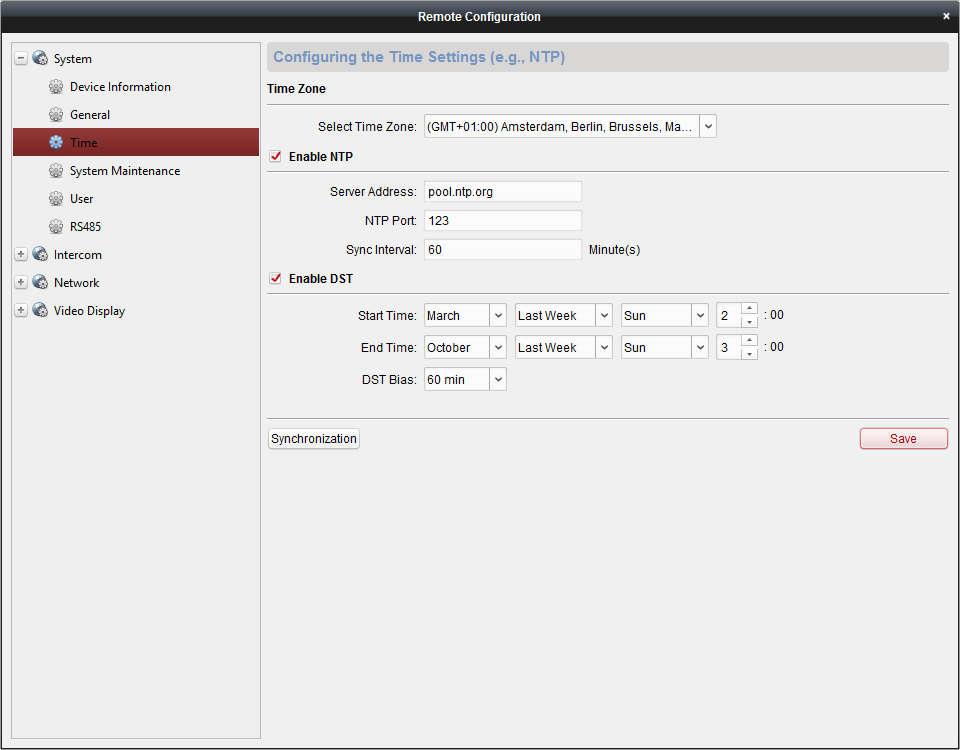The height and width of the screenshot is (750, 960).
Task: Click the Start Time hour field
Action: (x=729, y=315)
